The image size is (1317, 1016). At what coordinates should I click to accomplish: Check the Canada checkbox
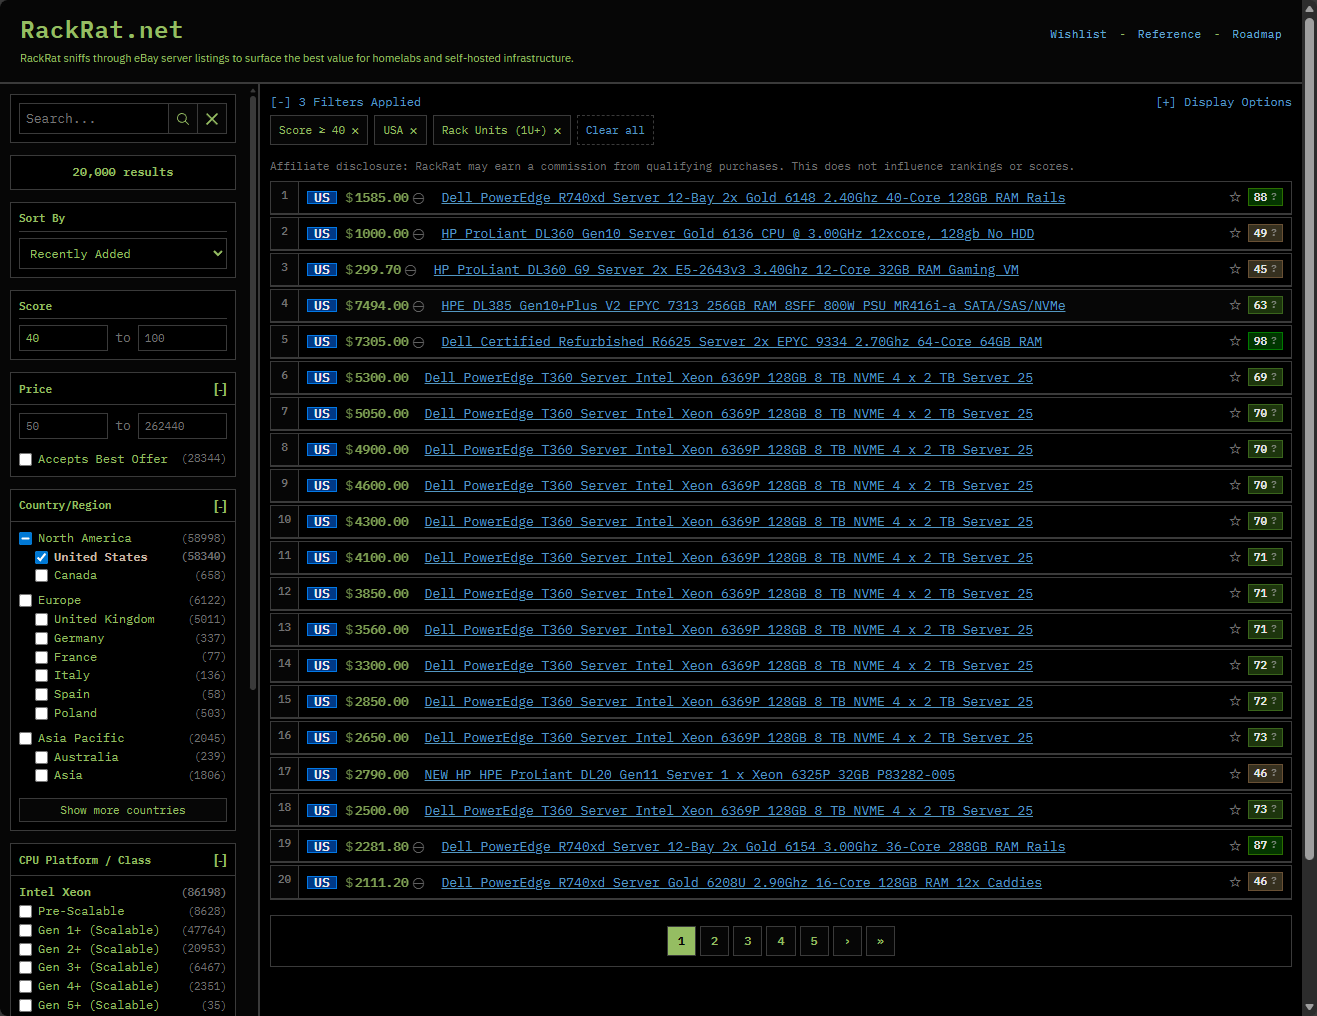point(42,576)
